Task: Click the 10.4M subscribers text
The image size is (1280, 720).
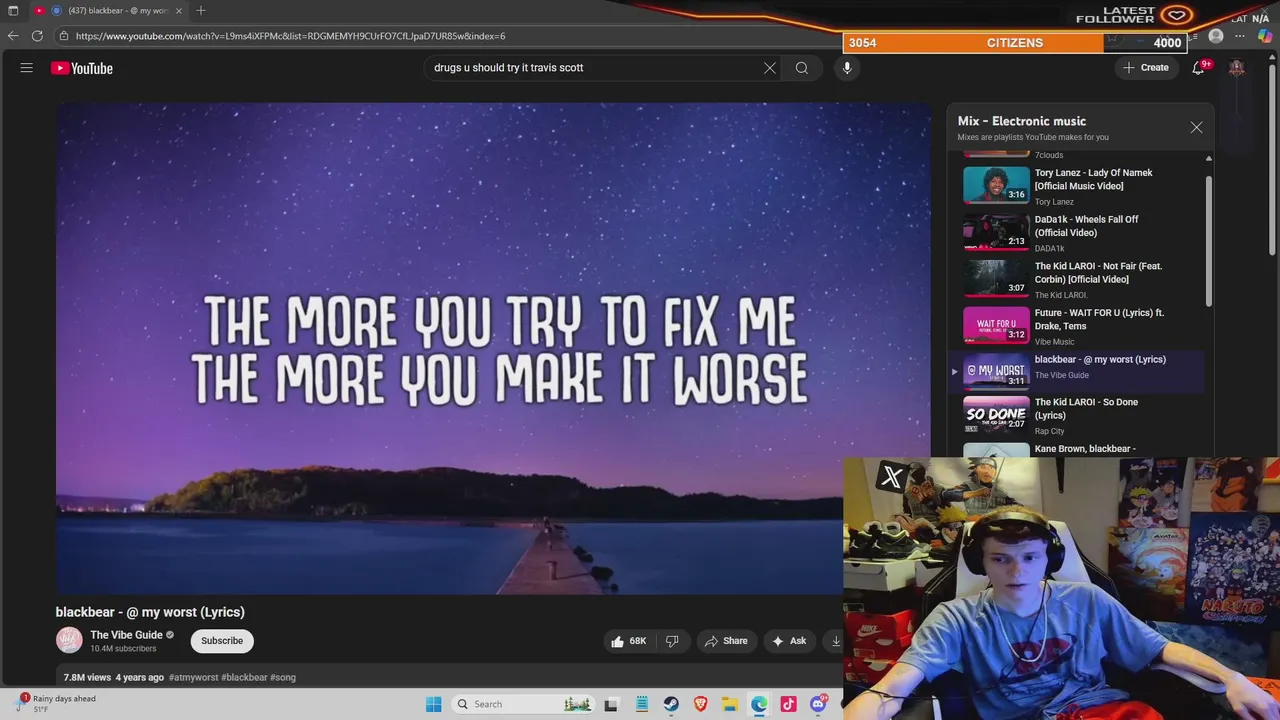Action: 123,649
